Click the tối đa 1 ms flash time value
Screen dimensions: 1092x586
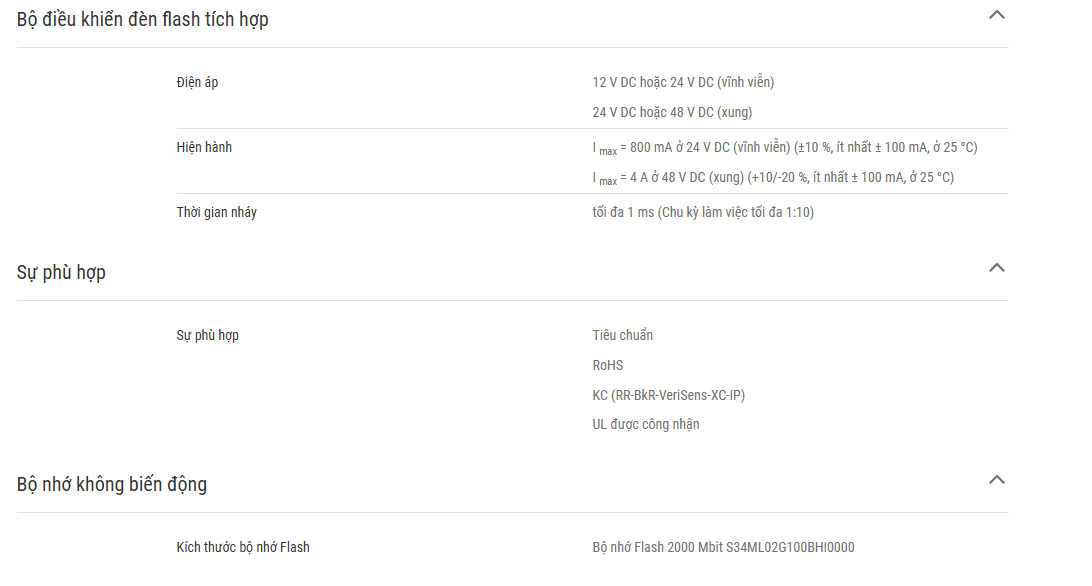[703, 212]
